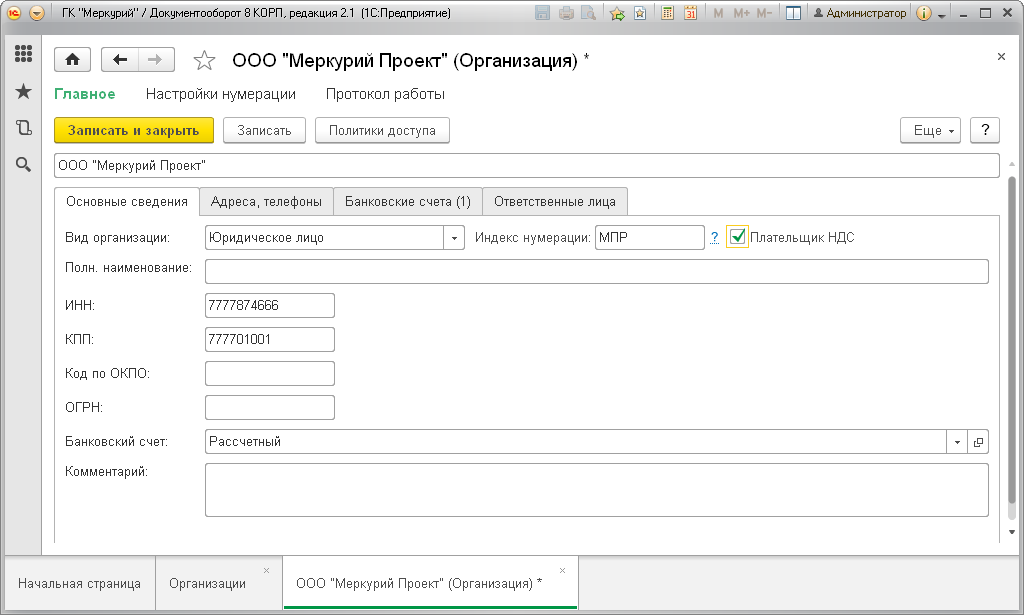Open the calculator icon in the title bar
1024x615 pixels.
pos(667,13)
